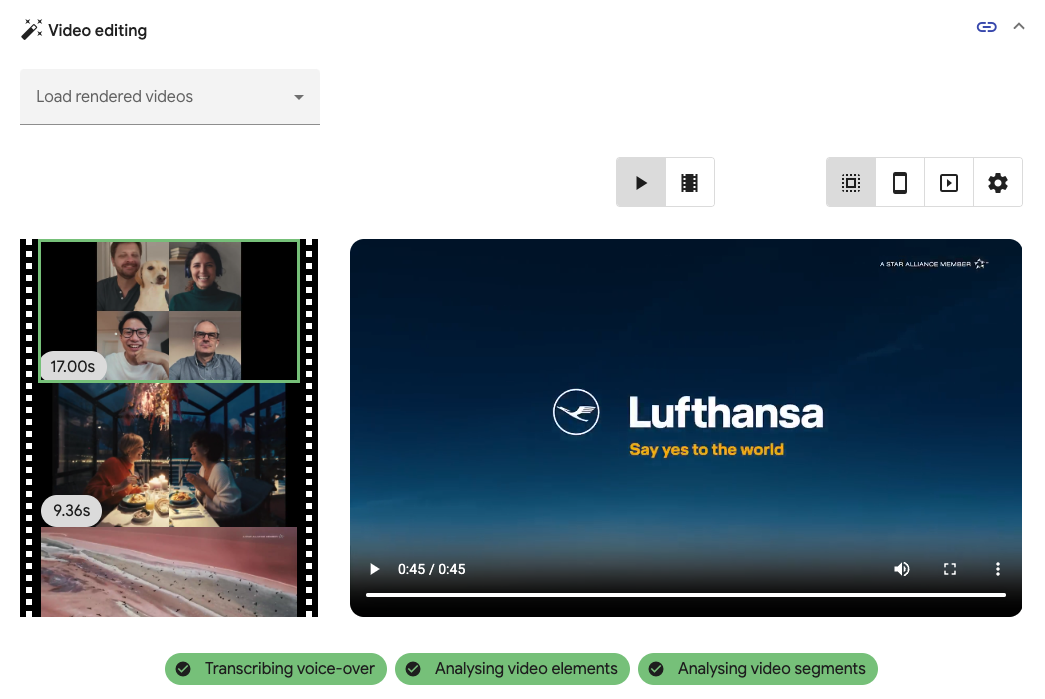Open the video player more options menu
The image size is (1045, 699).
[998, 569]
